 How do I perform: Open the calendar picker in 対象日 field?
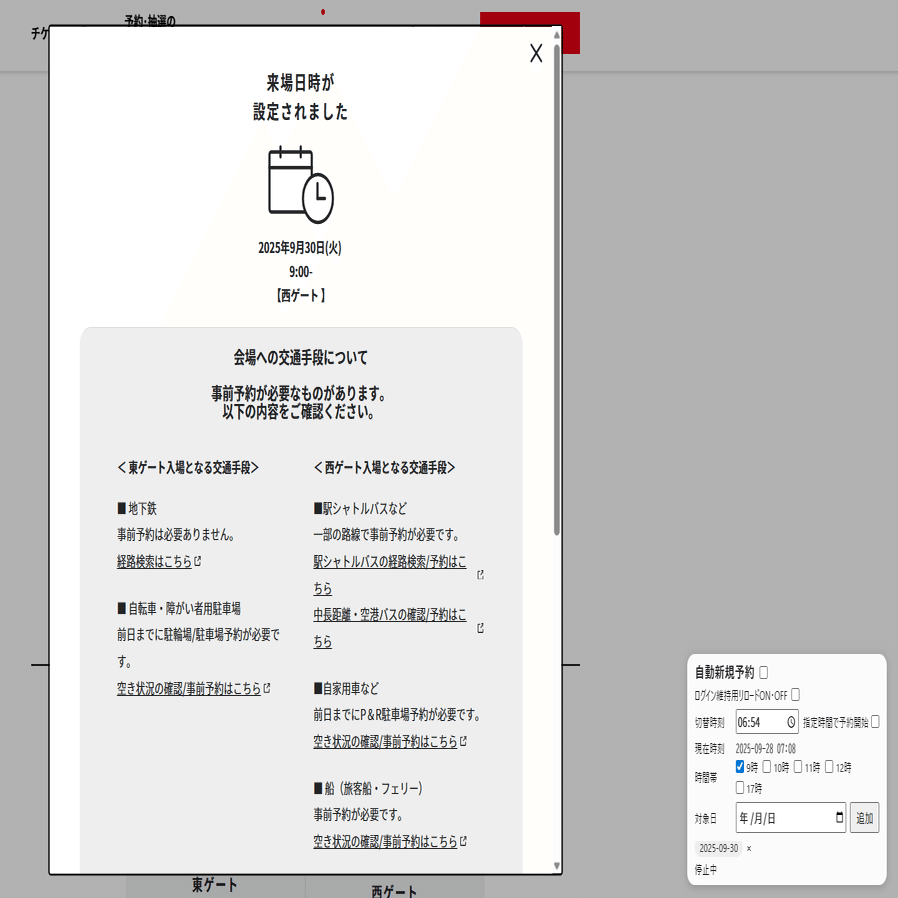(839, 817)
